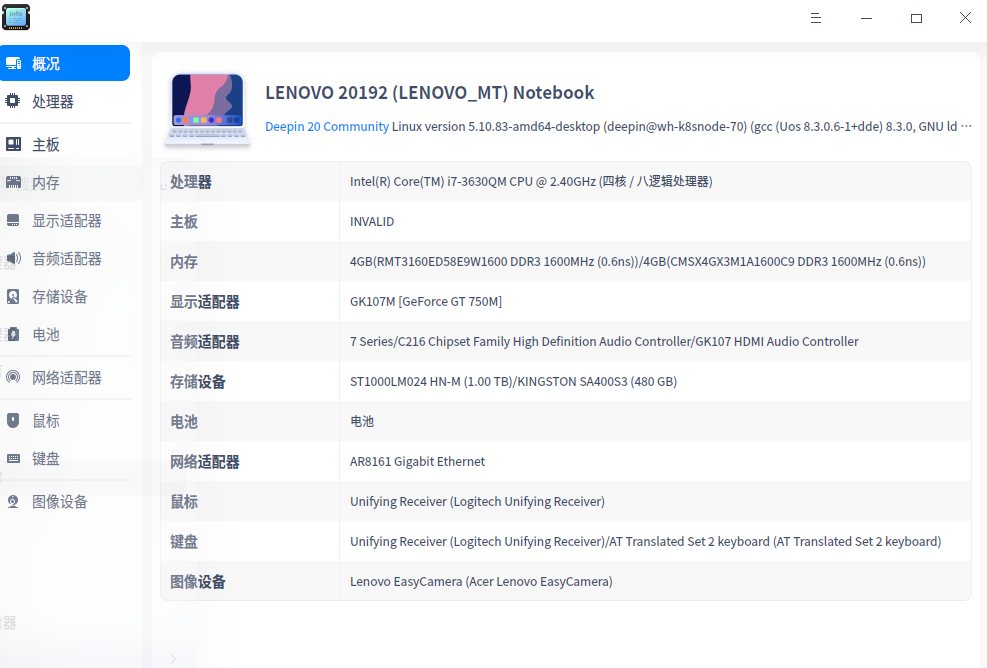
Task: Open the 显示适配器 sidebar page
Action: click(65, 220)
